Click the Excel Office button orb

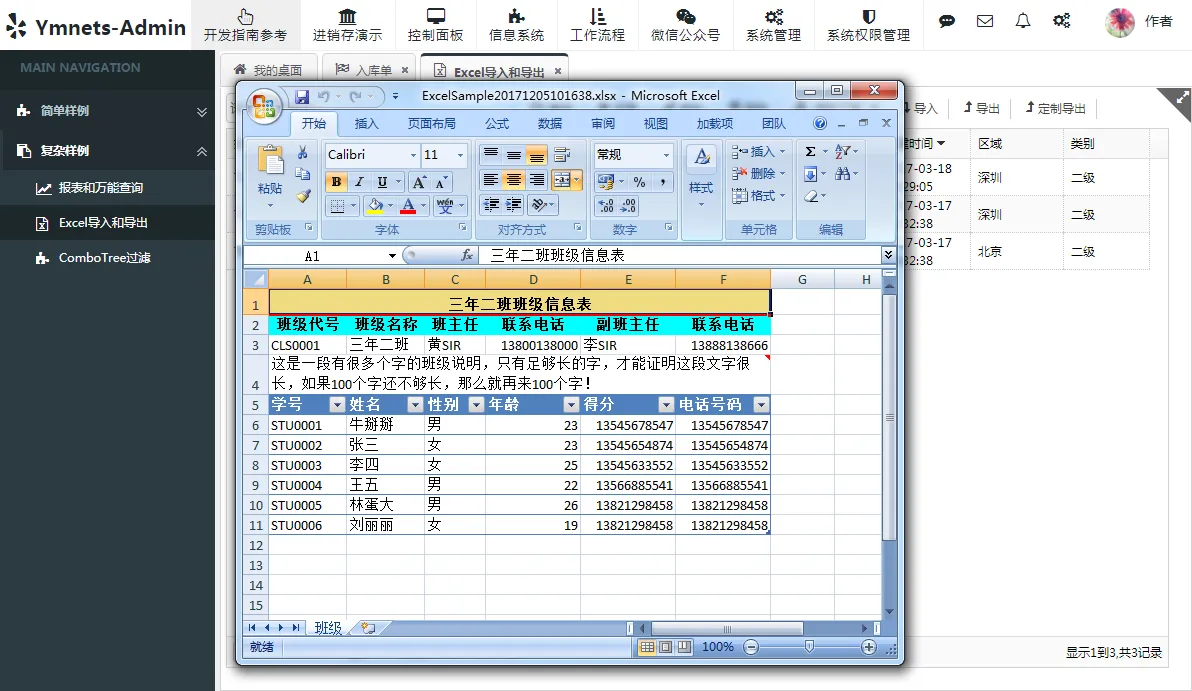[x=264, y=106]
